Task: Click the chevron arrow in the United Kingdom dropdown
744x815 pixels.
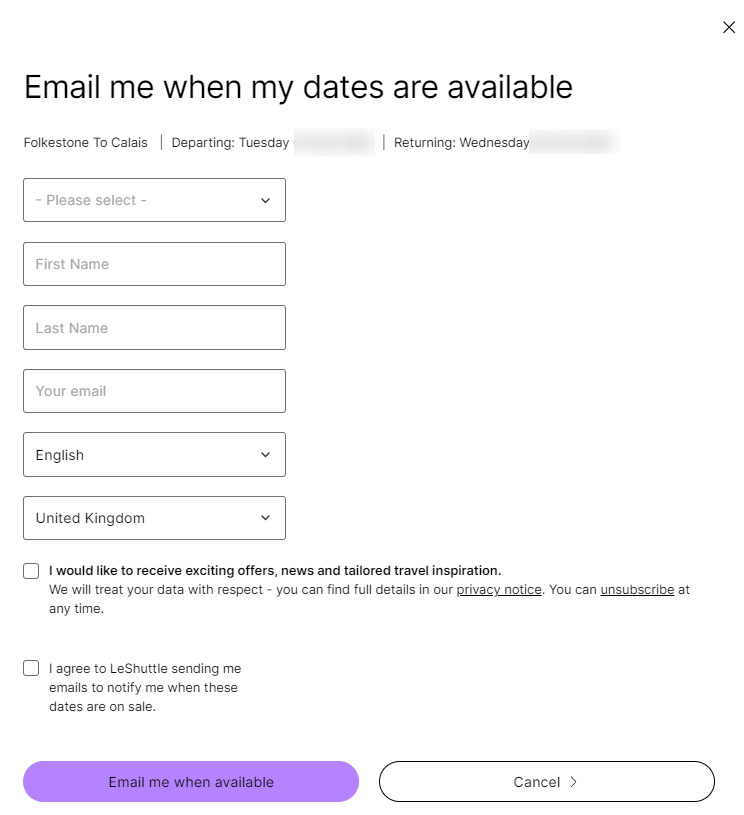Action: tap(265, 518)
